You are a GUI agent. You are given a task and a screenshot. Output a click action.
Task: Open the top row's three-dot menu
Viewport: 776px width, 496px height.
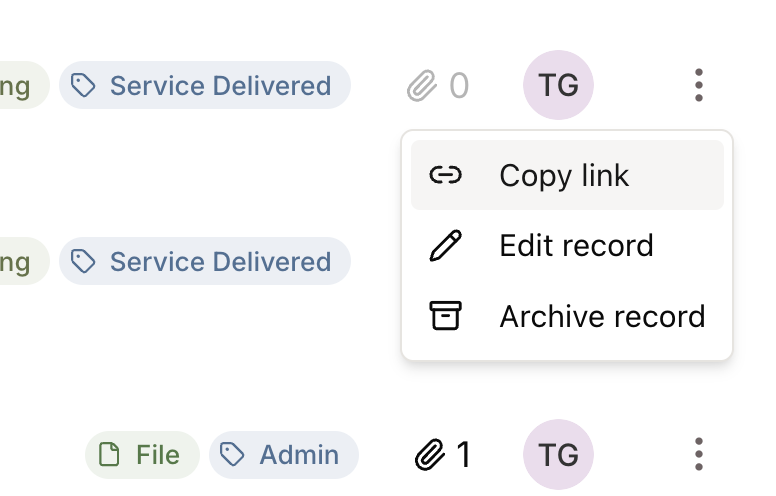698,85
